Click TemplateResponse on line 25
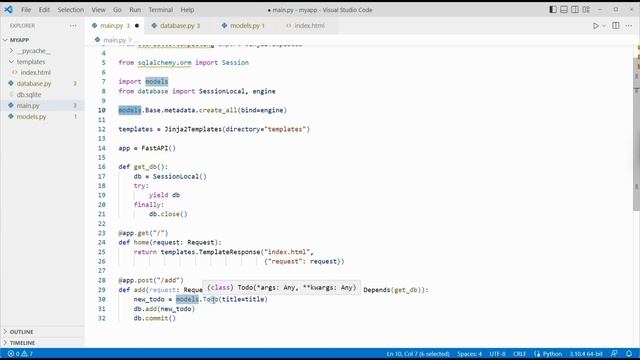Screen dimensions: 640x360 tap(229, 252)
